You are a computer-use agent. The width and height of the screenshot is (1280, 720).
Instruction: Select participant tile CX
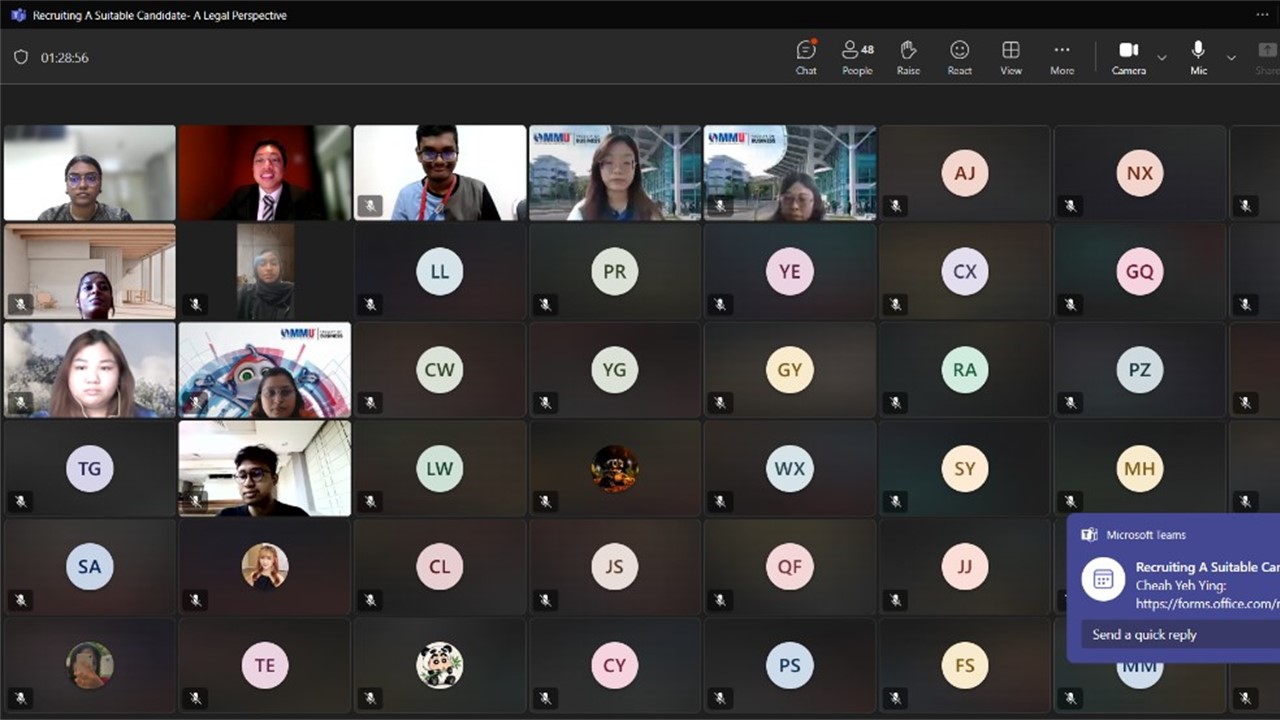tap(964, 271)
